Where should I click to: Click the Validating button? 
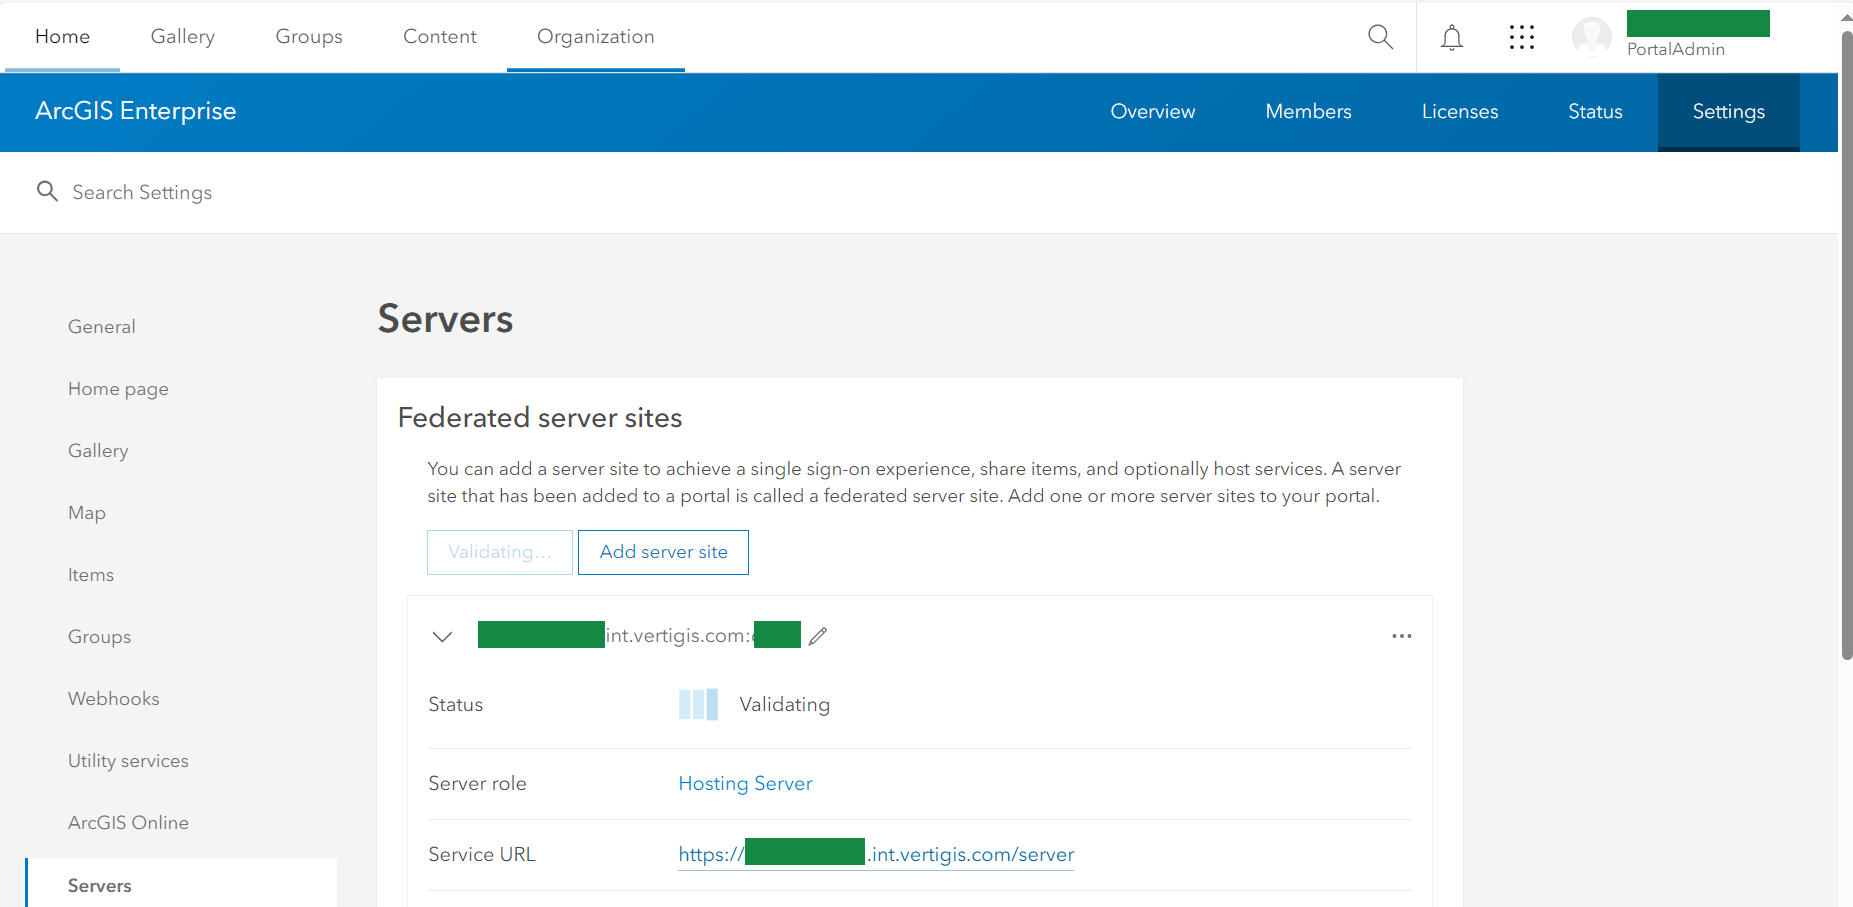pyautogui.click(x=500, y=552)
